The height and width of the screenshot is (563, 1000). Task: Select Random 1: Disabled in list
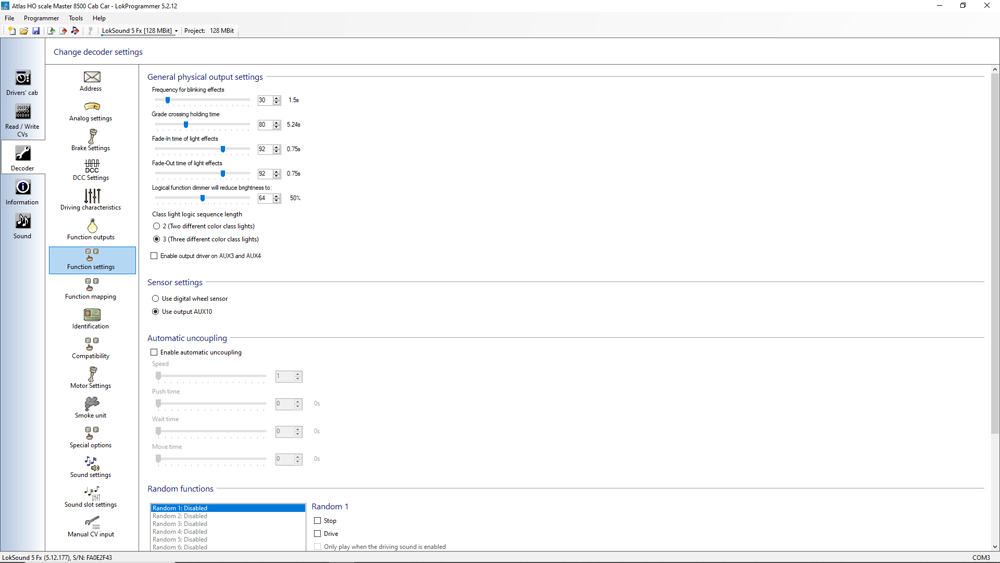tap(228, 508)
